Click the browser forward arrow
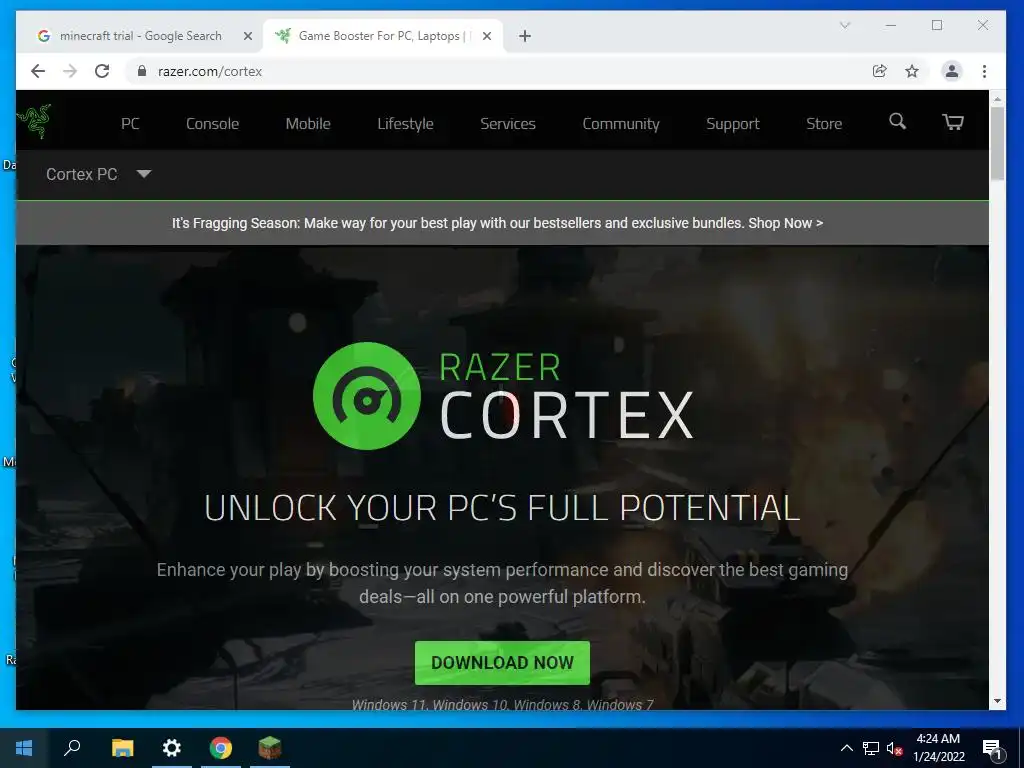The image size is (1024, 768). [70, 71]
